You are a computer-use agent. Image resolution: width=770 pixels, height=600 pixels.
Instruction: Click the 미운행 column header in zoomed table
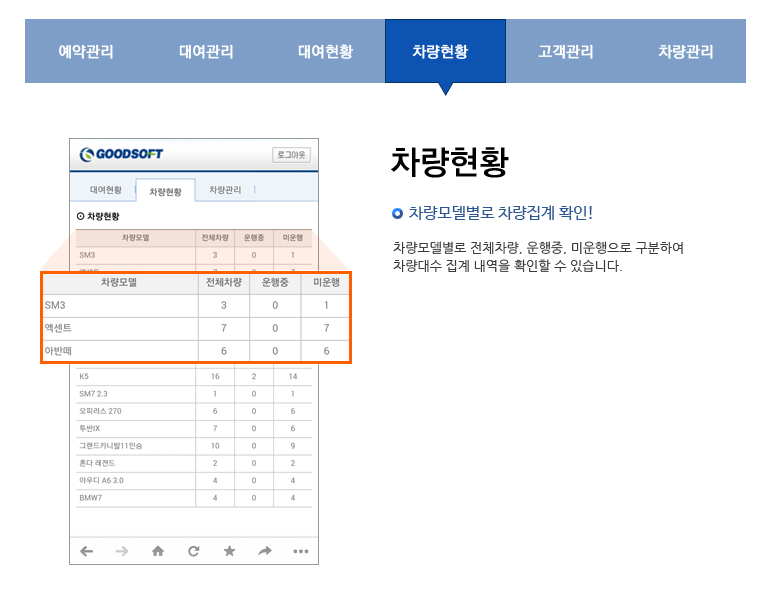click(x=326, y=283)
